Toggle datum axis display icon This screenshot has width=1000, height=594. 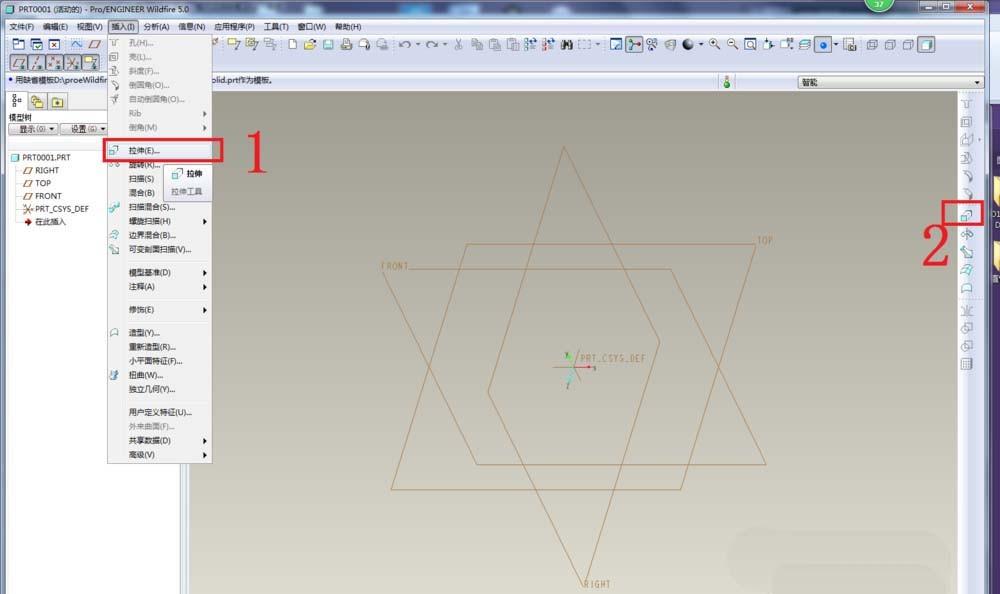(35, 62)
